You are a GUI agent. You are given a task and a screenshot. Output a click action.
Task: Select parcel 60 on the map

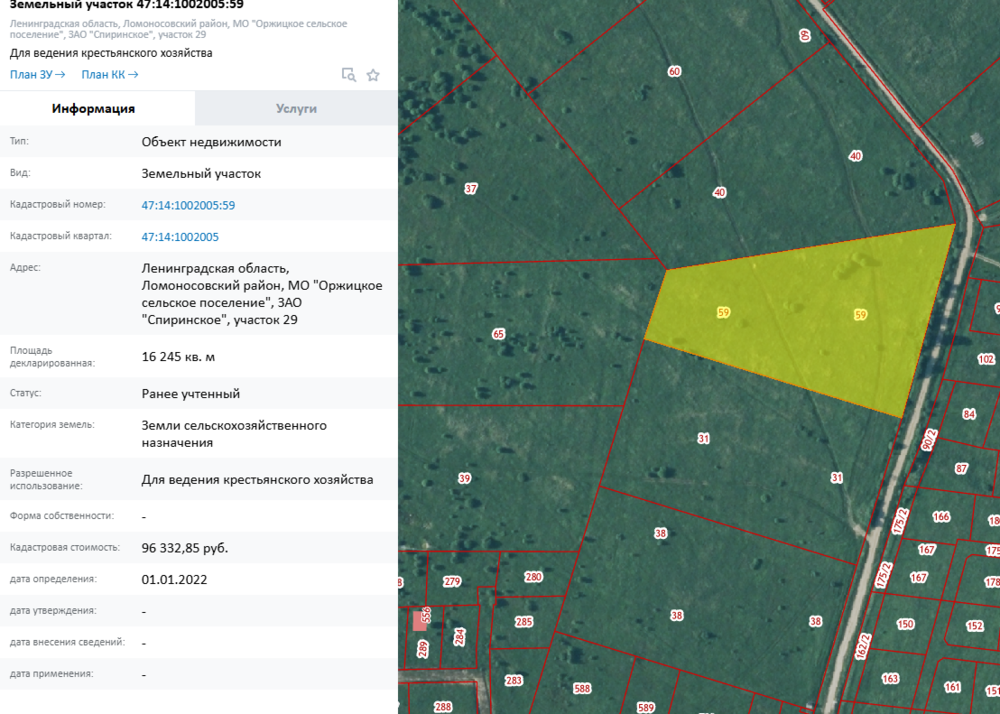[x=674, y=72]
